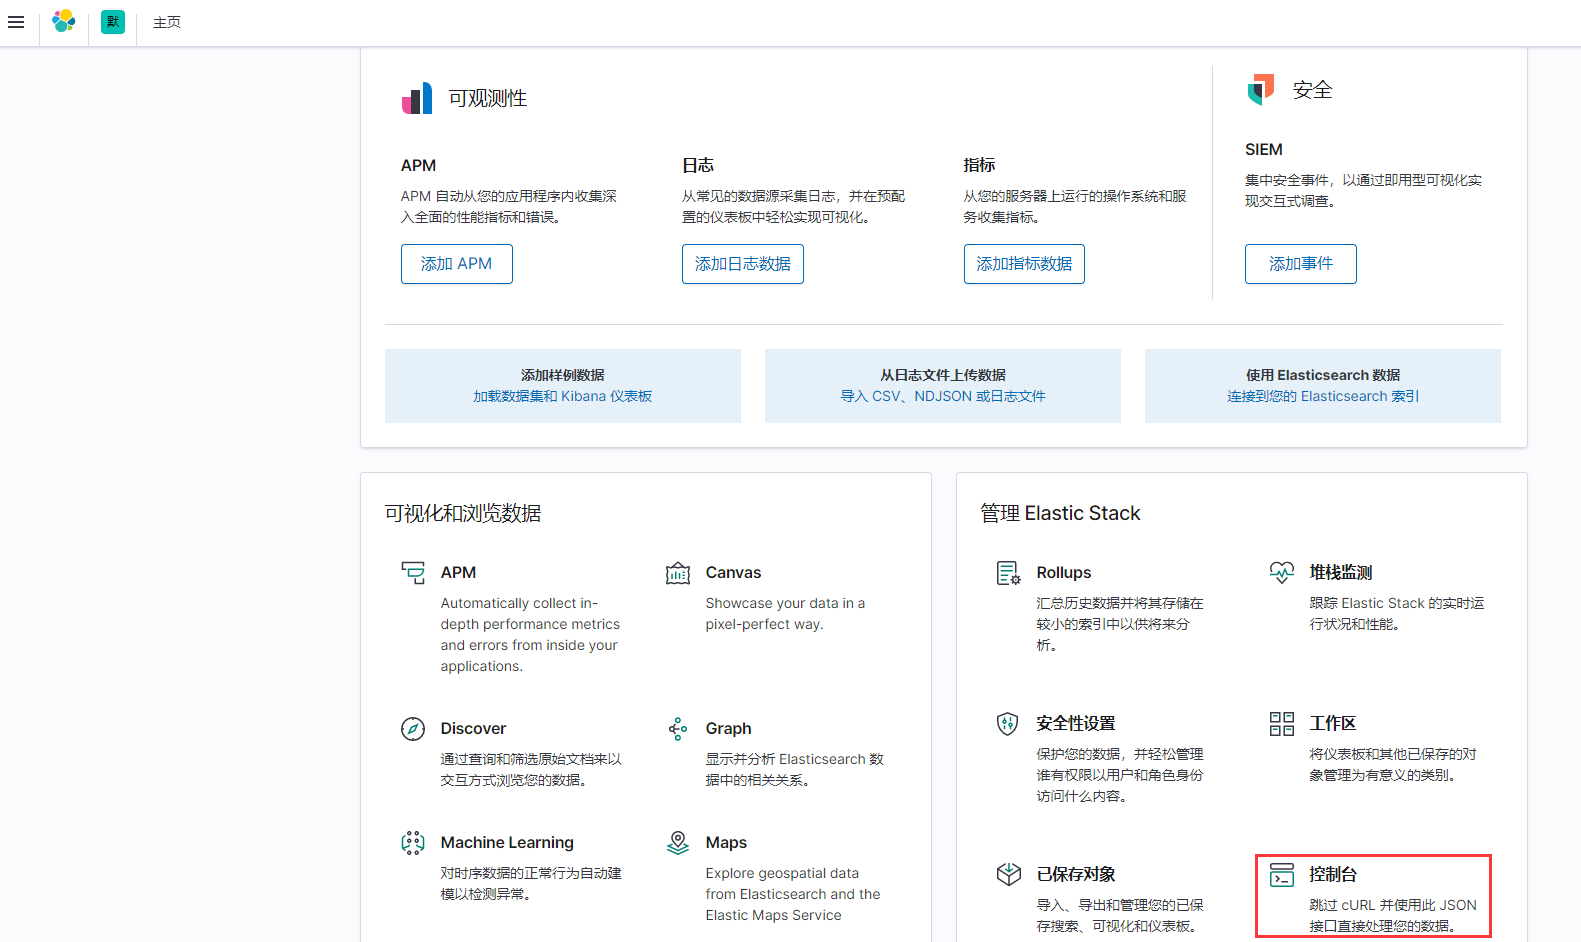The image size is (1581, 942).
Task: Click the 可视化和浏览数据 section heading
Action: (463, 514)
